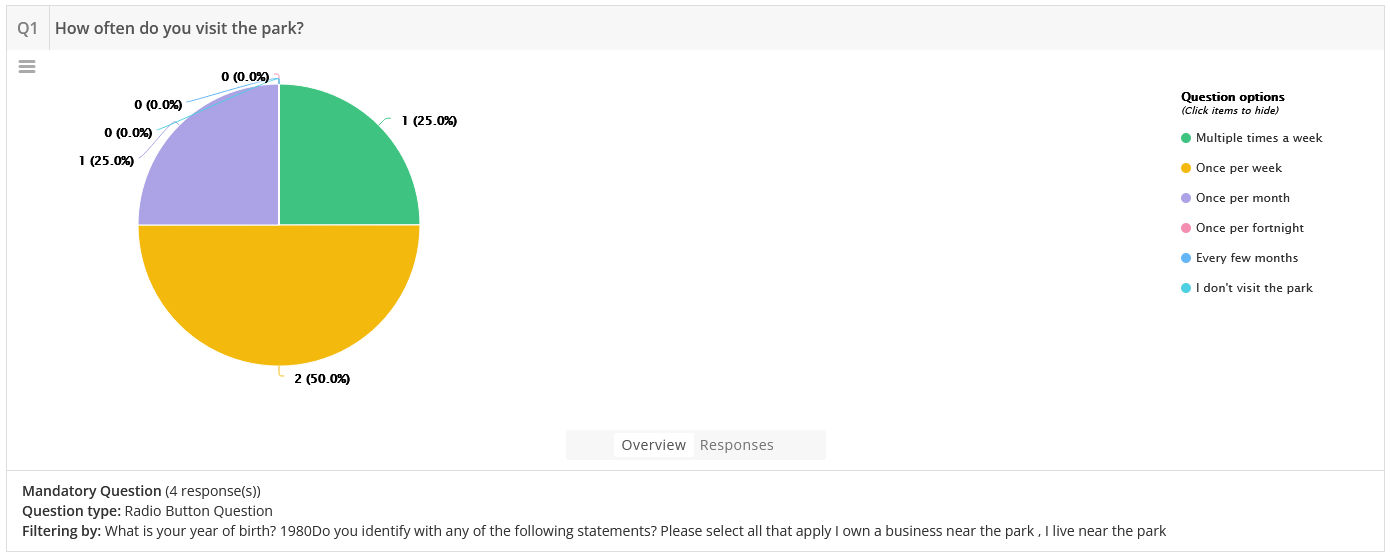The image size is (1390, 557).
Task: Click the blue Every few months legend dot
Action: 1186,258
